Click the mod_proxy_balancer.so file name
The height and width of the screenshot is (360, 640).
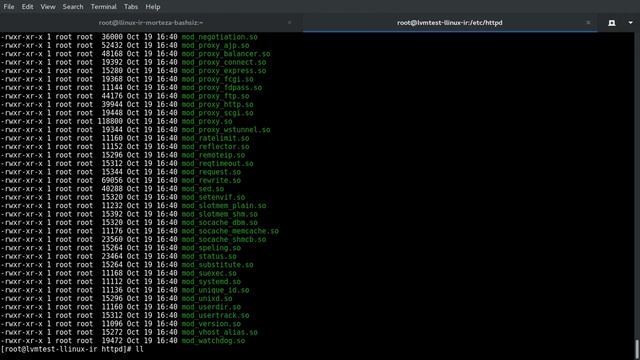point(226,54)
